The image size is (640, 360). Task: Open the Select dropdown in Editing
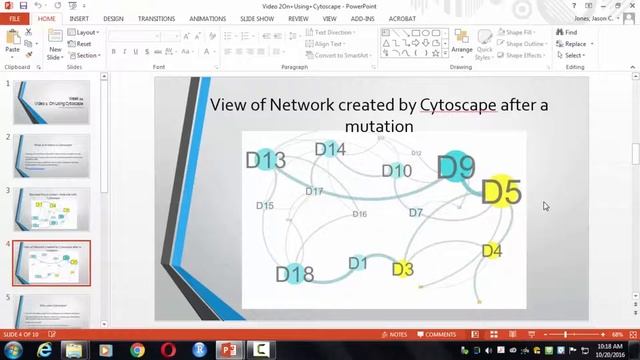pyautogui.click(x=571, y=55)
